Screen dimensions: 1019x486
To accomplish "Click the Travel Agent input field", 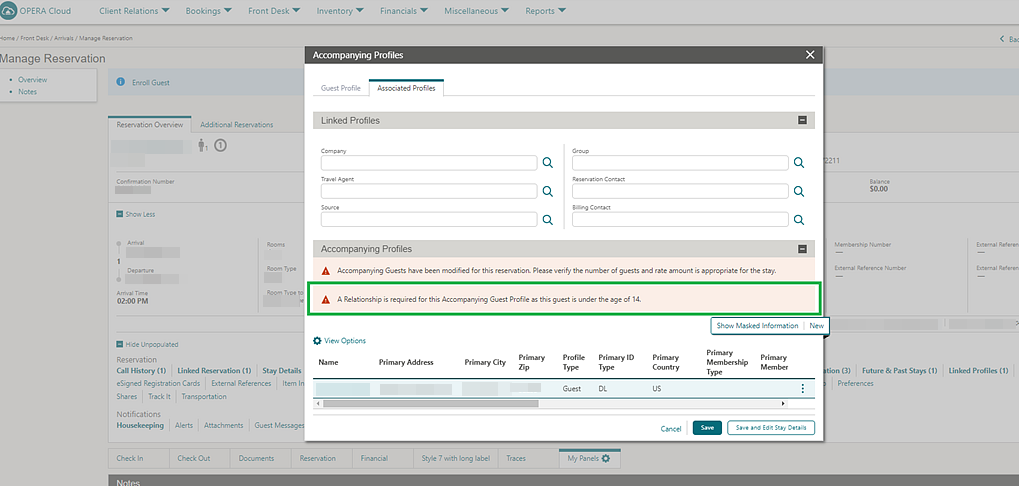I will pos(429,191).
